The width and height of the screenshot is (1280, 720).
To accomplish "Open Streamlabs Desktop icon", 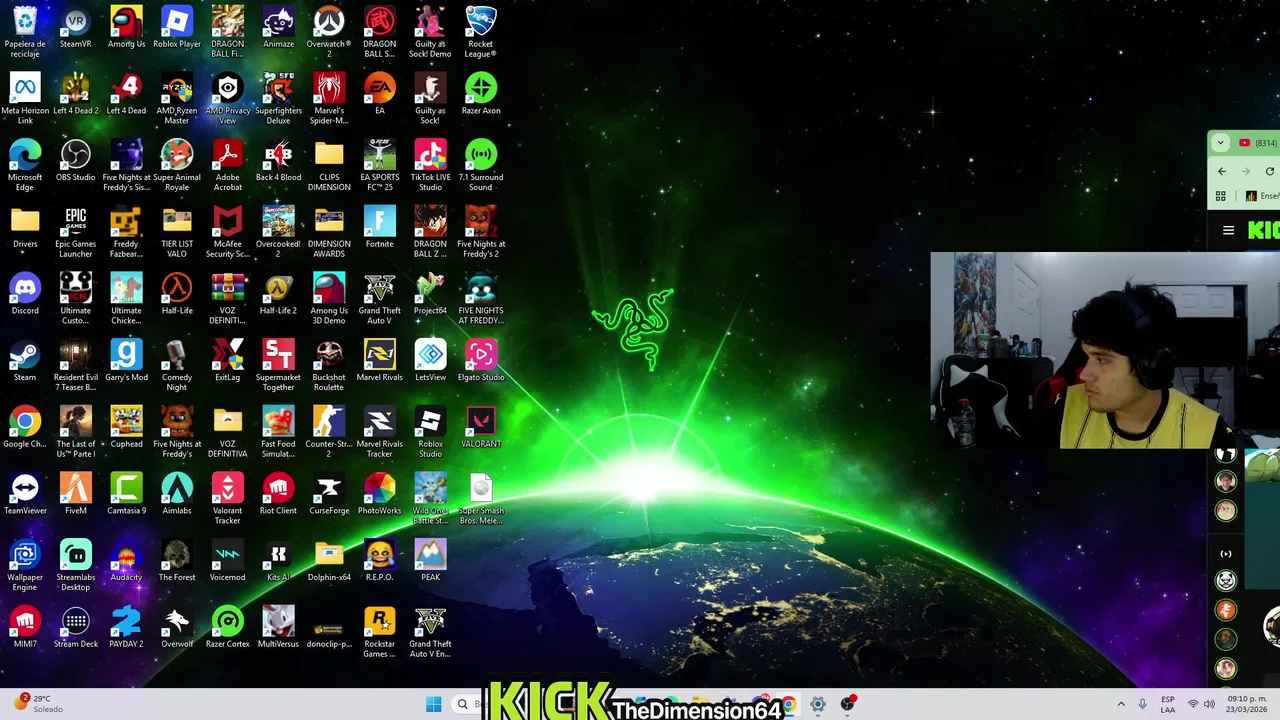I will coord(75,565).
